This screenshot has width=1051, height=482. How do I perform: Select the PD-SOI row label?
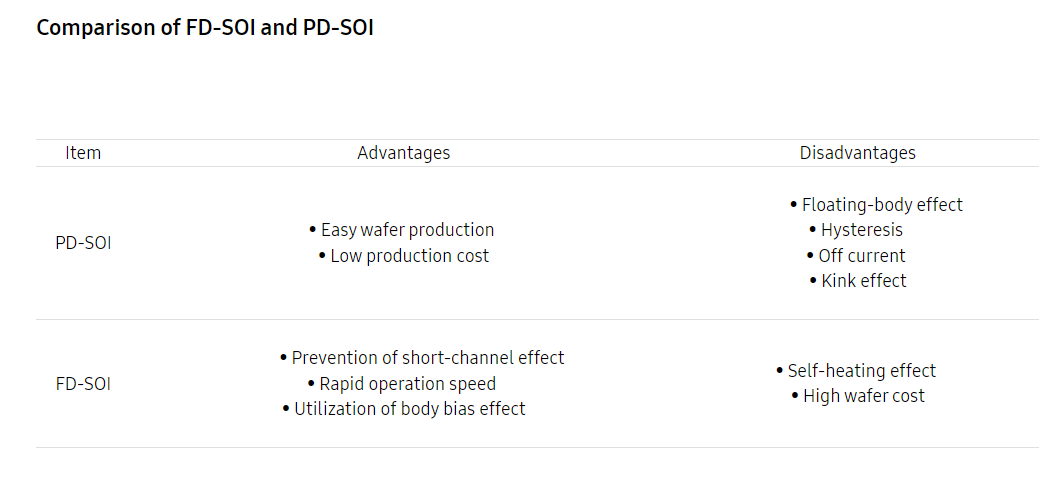pos(83,243)
